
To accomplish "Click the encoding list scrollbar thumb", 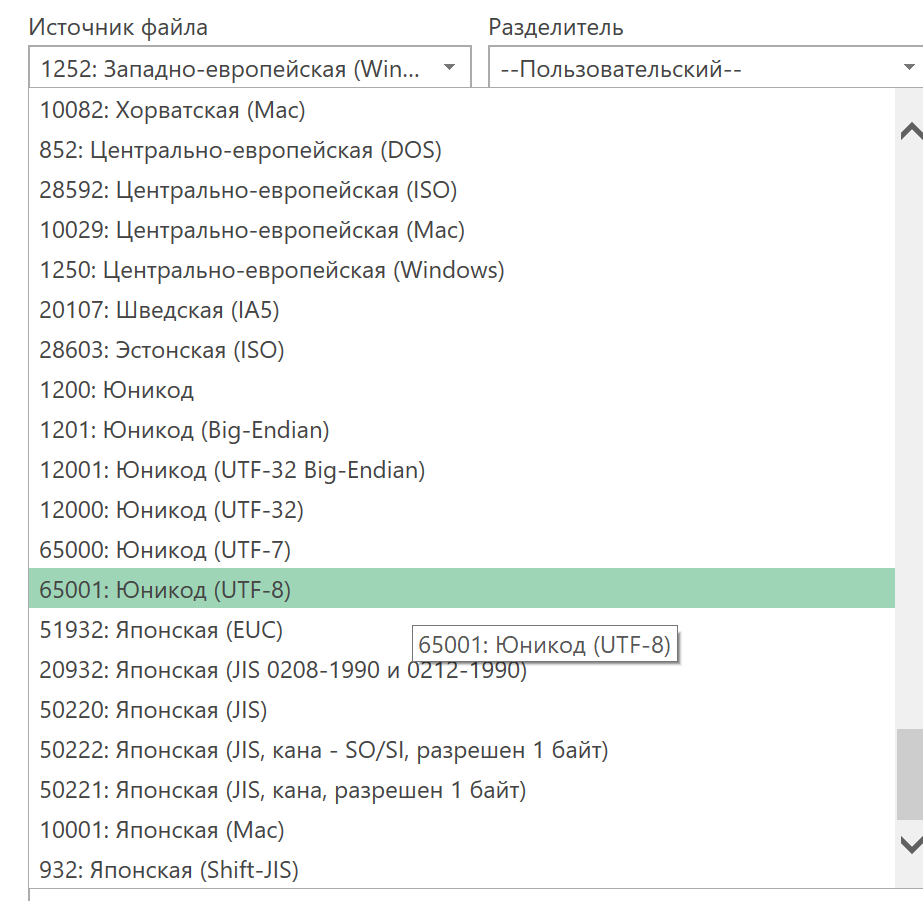I will 909,775.
